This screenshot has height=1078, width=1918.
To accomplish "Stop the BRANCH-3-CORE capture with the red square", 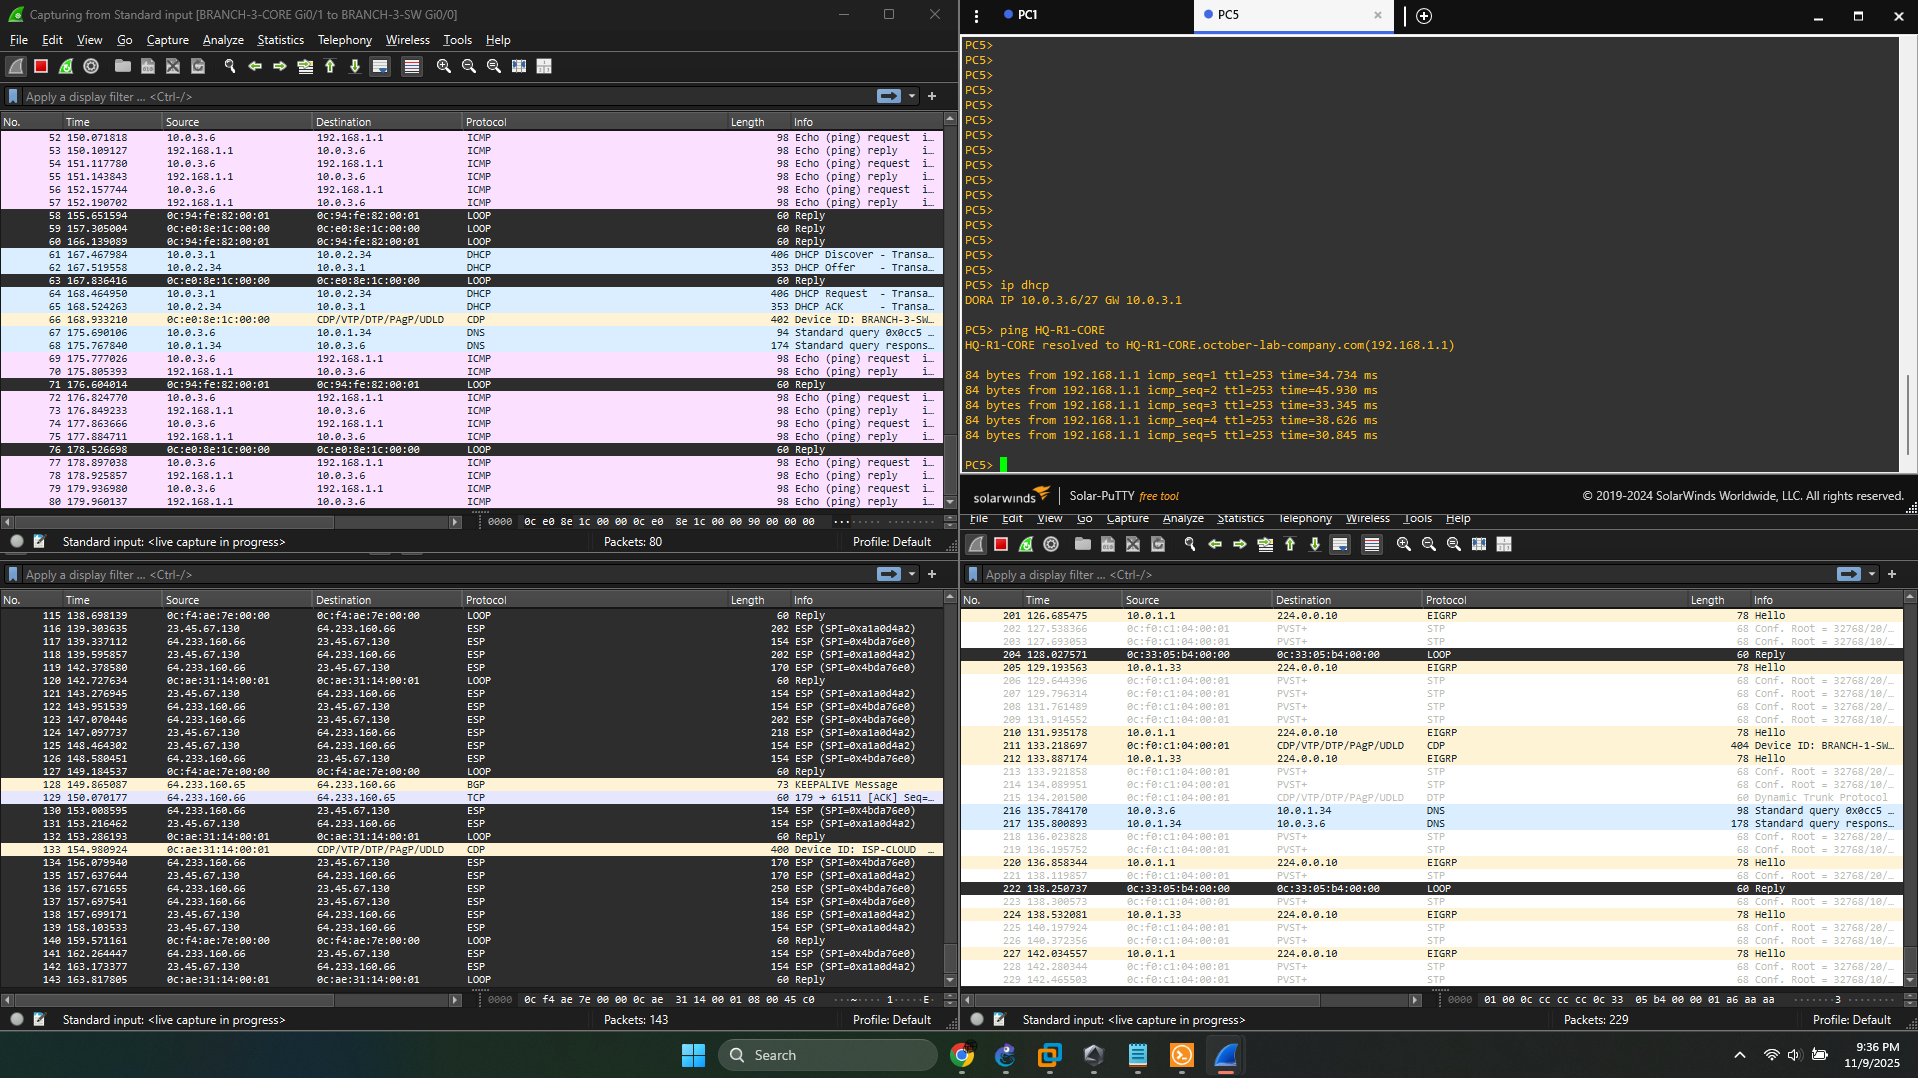I will pyautogui.click(x=41, y=66).
